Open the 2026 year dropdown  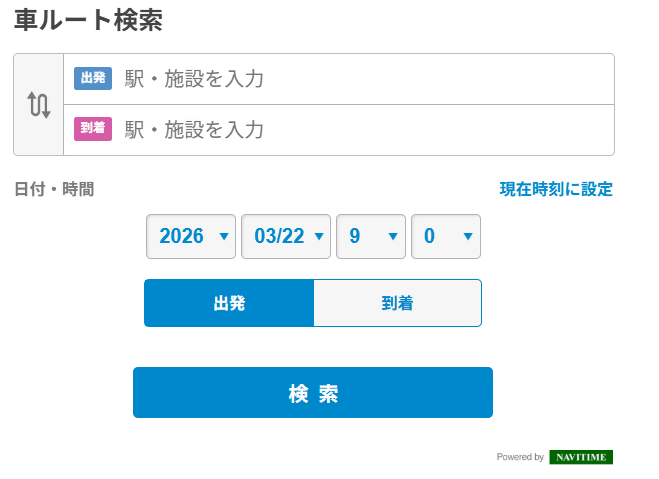tap(190, 237)
